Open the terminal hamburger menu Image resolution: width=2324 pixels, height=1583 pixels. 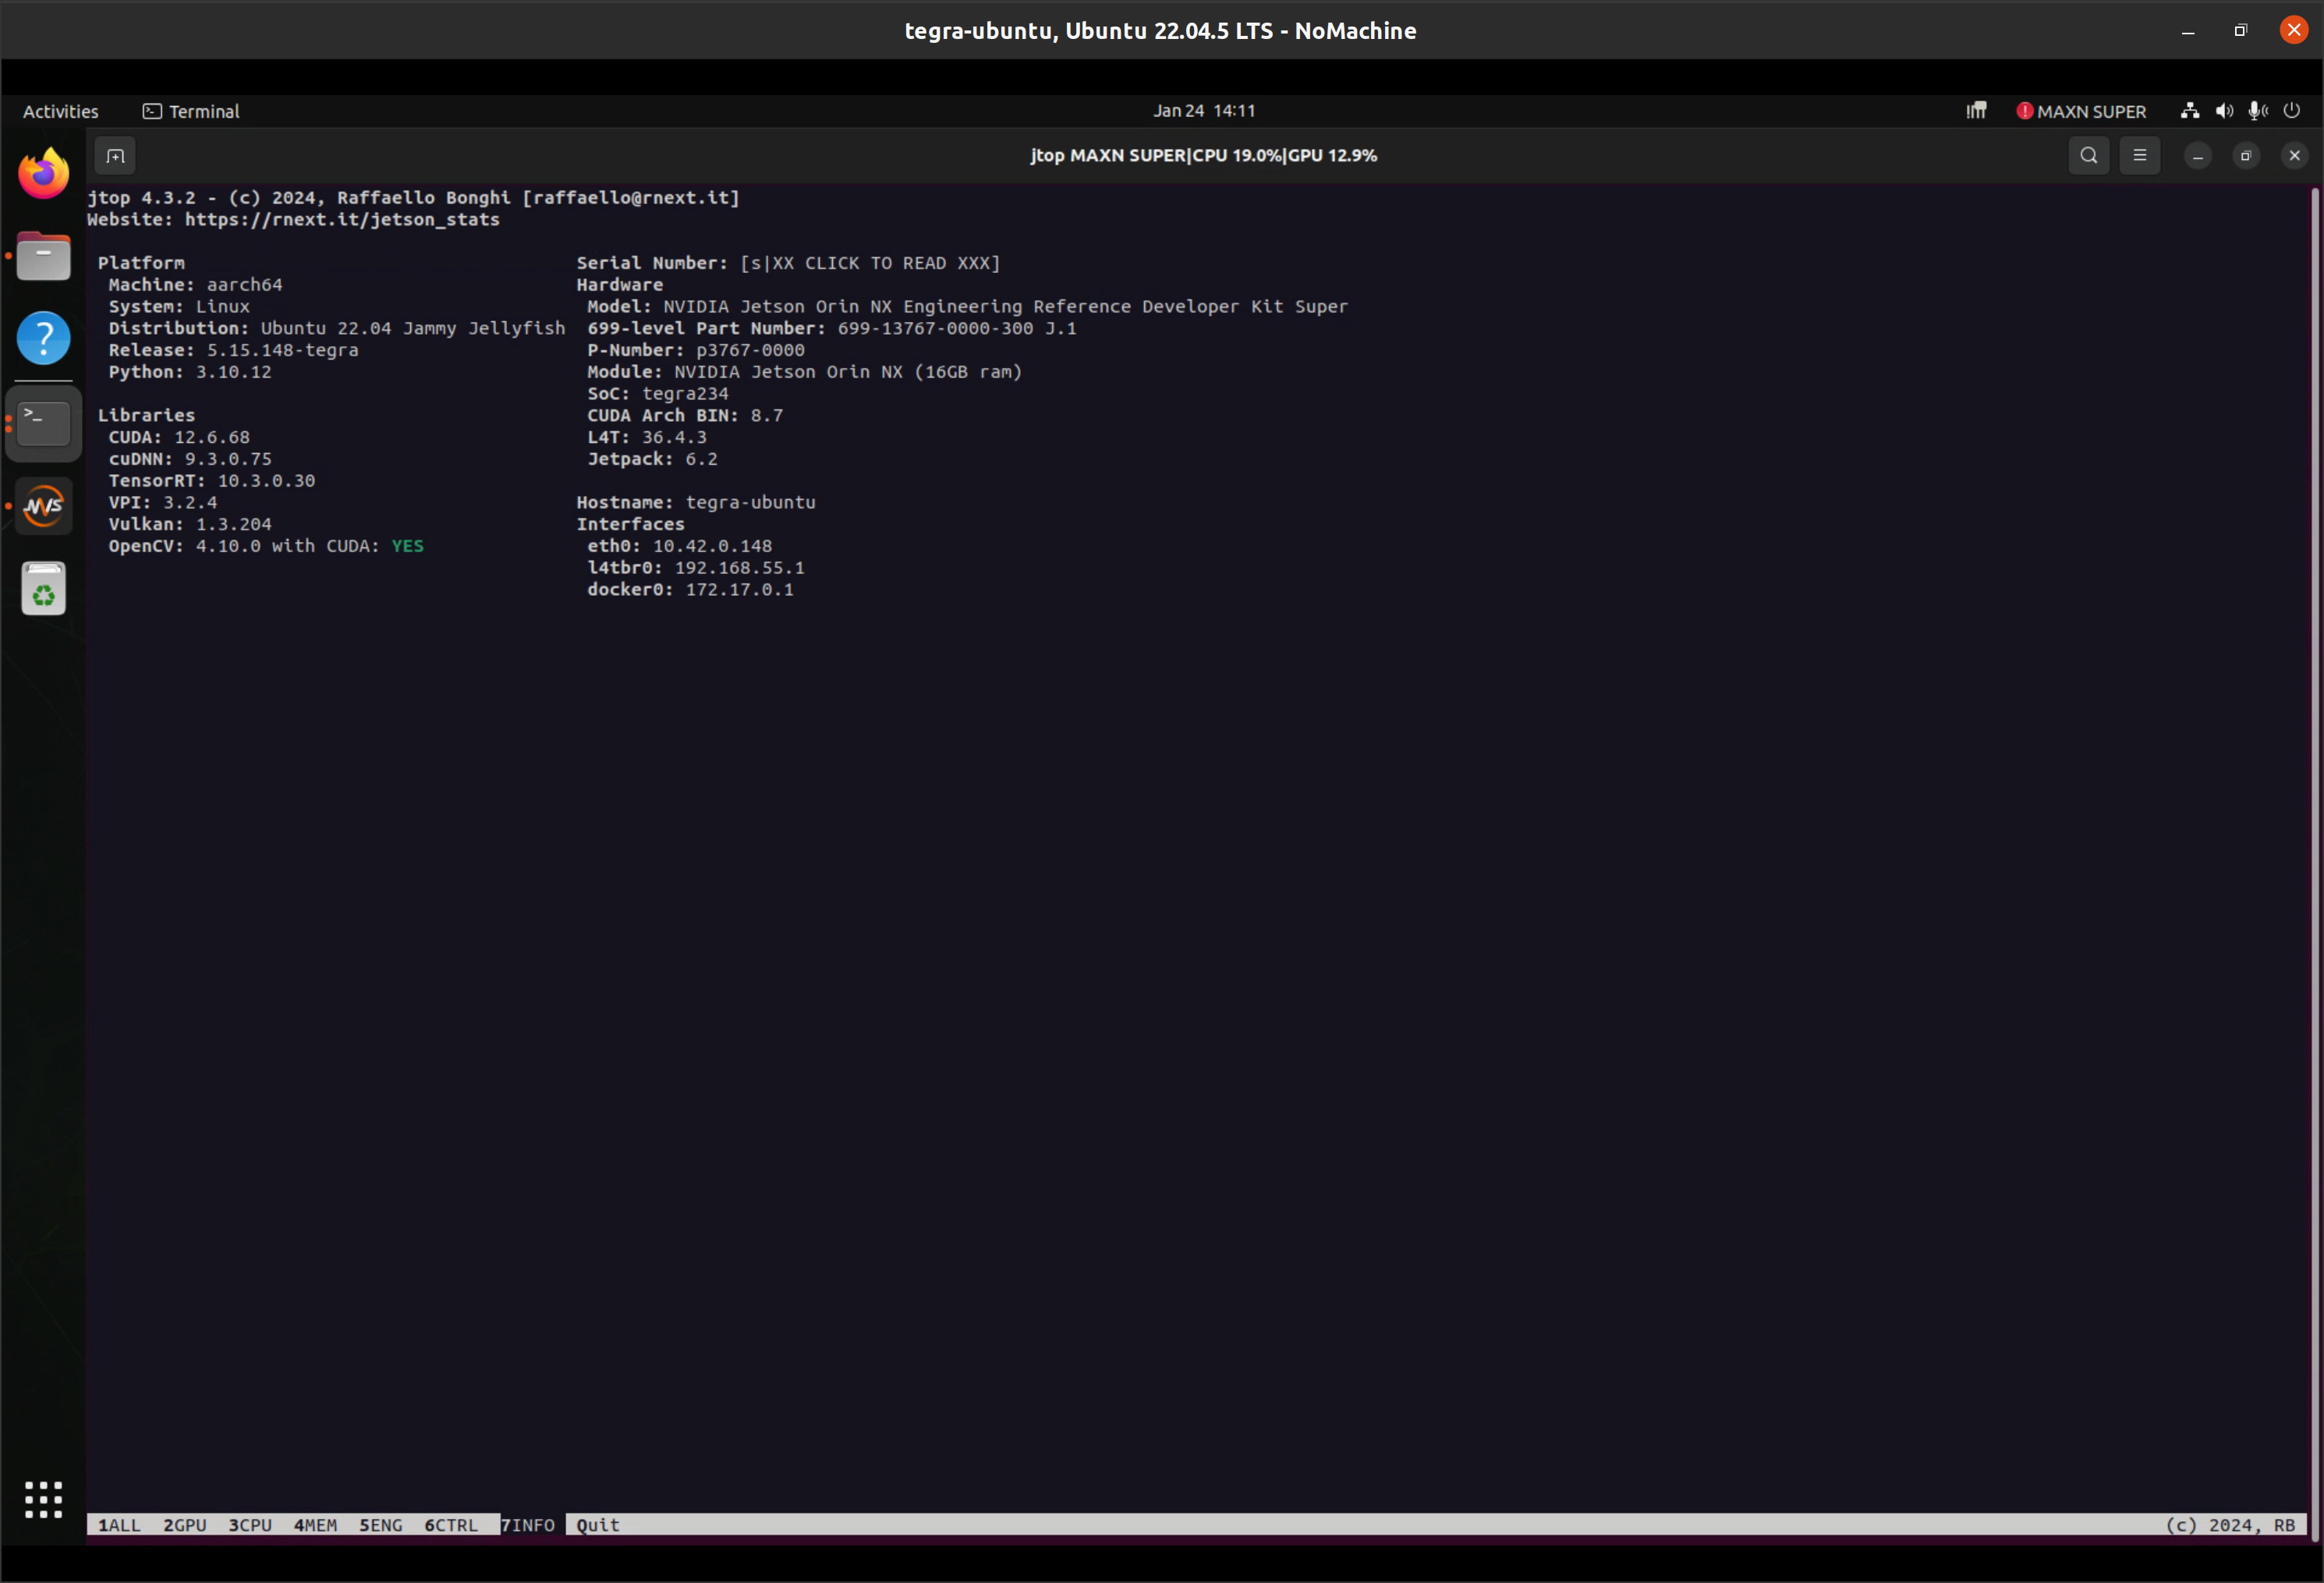(x=2139, y=156)
